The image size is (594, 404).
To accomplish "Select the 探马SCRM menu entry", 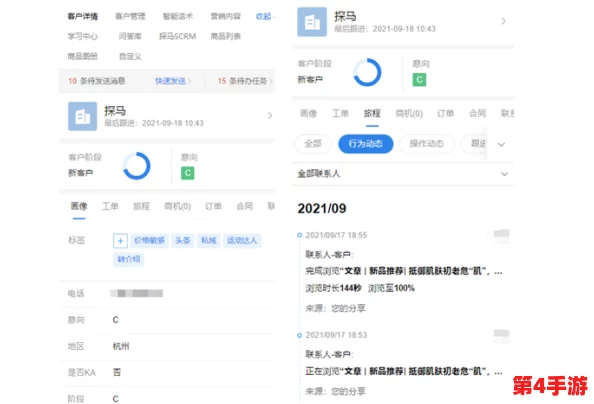I will click(178, 36).
